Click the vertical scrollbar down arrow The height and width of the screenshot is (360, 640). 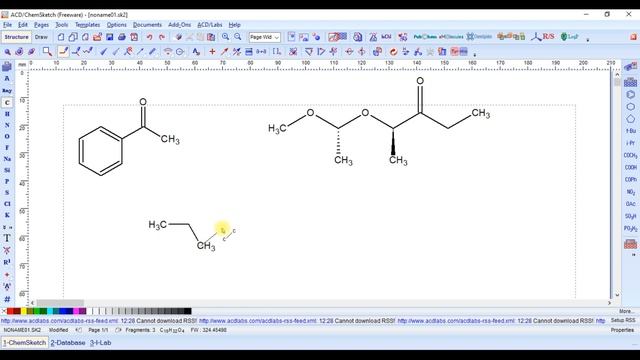click(617, 295)
